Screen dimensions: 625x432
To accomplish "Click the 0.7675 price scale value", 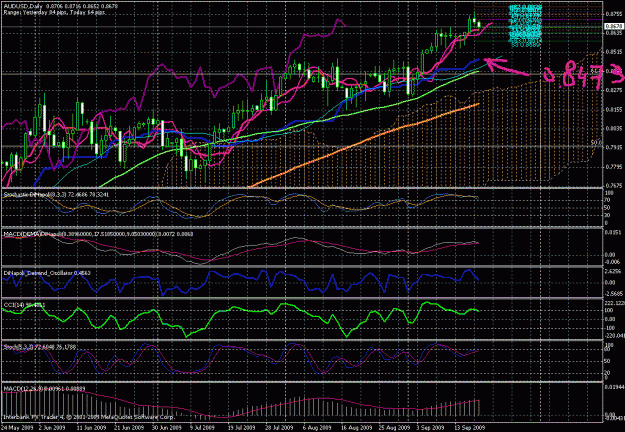I will [x=614, y=185].
